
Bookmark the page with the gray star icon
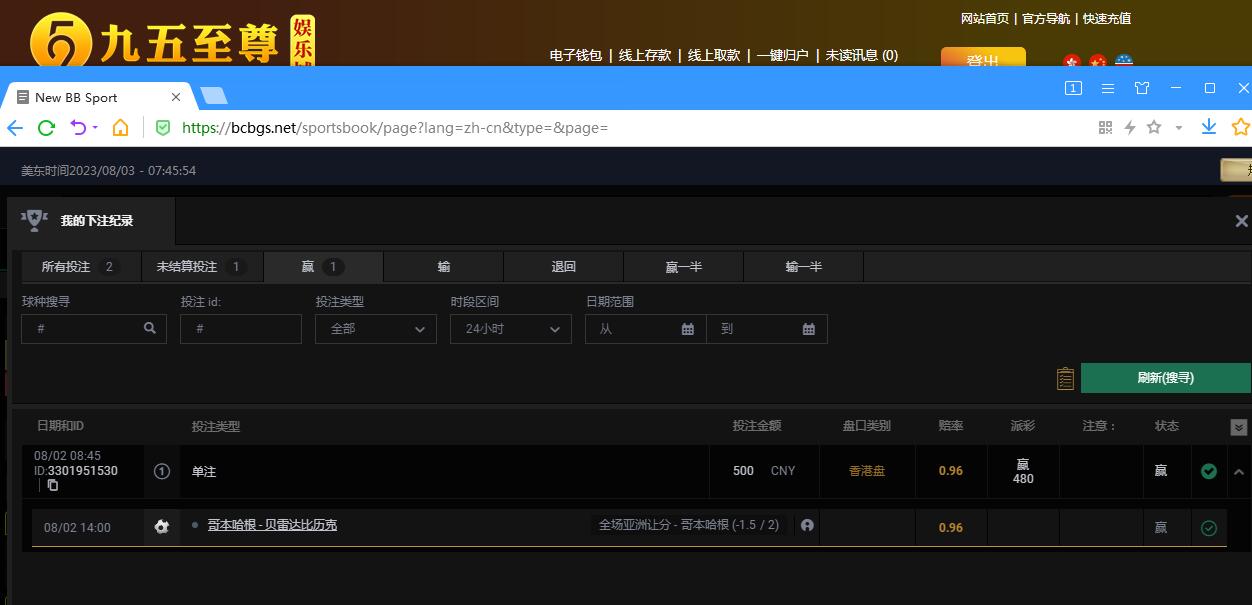tap(1154, 127)
